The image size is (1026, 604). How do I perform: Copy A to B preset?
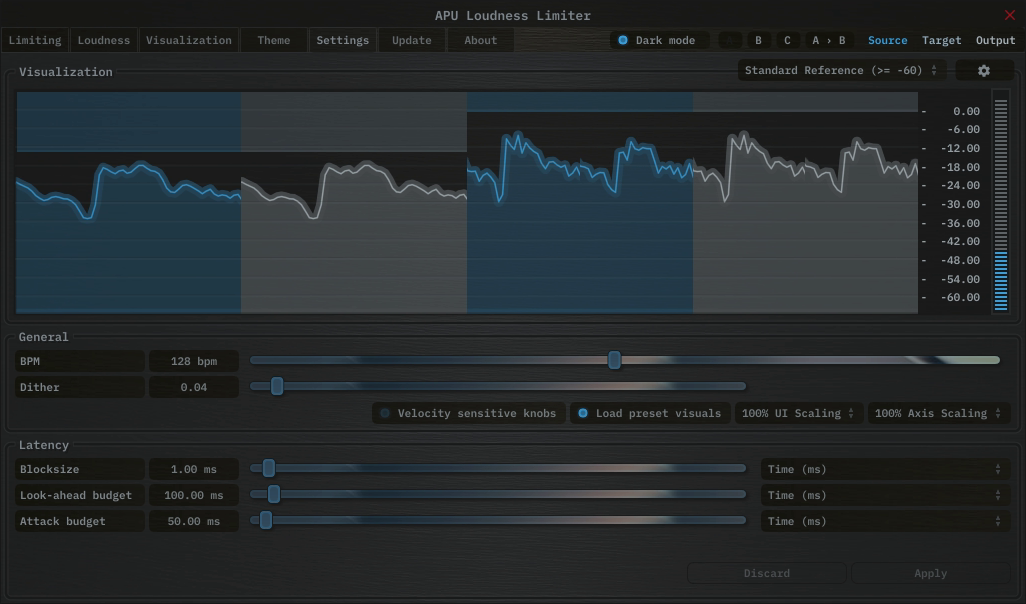pos(828,41)
